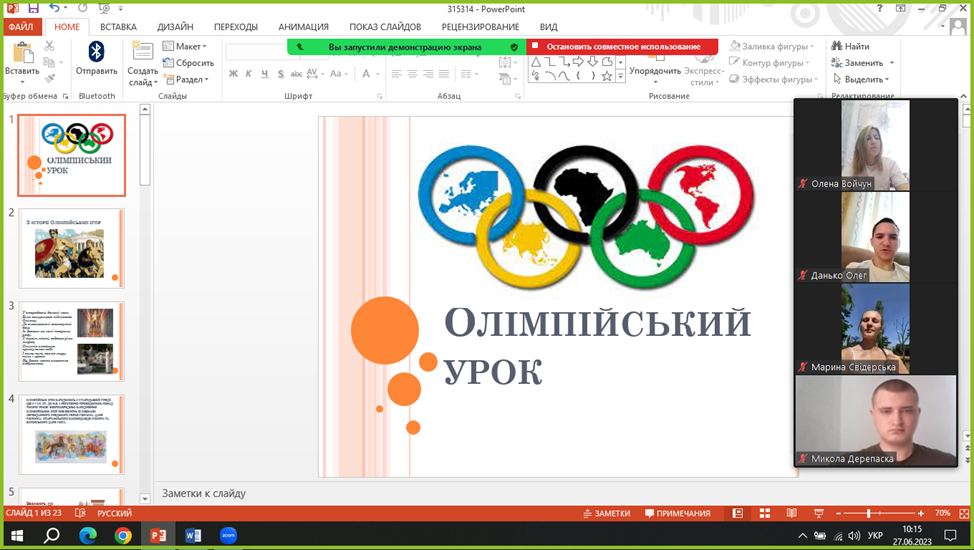974x550 pixels.
Task: Open the slide sorter view
Action: click(764, 513)
